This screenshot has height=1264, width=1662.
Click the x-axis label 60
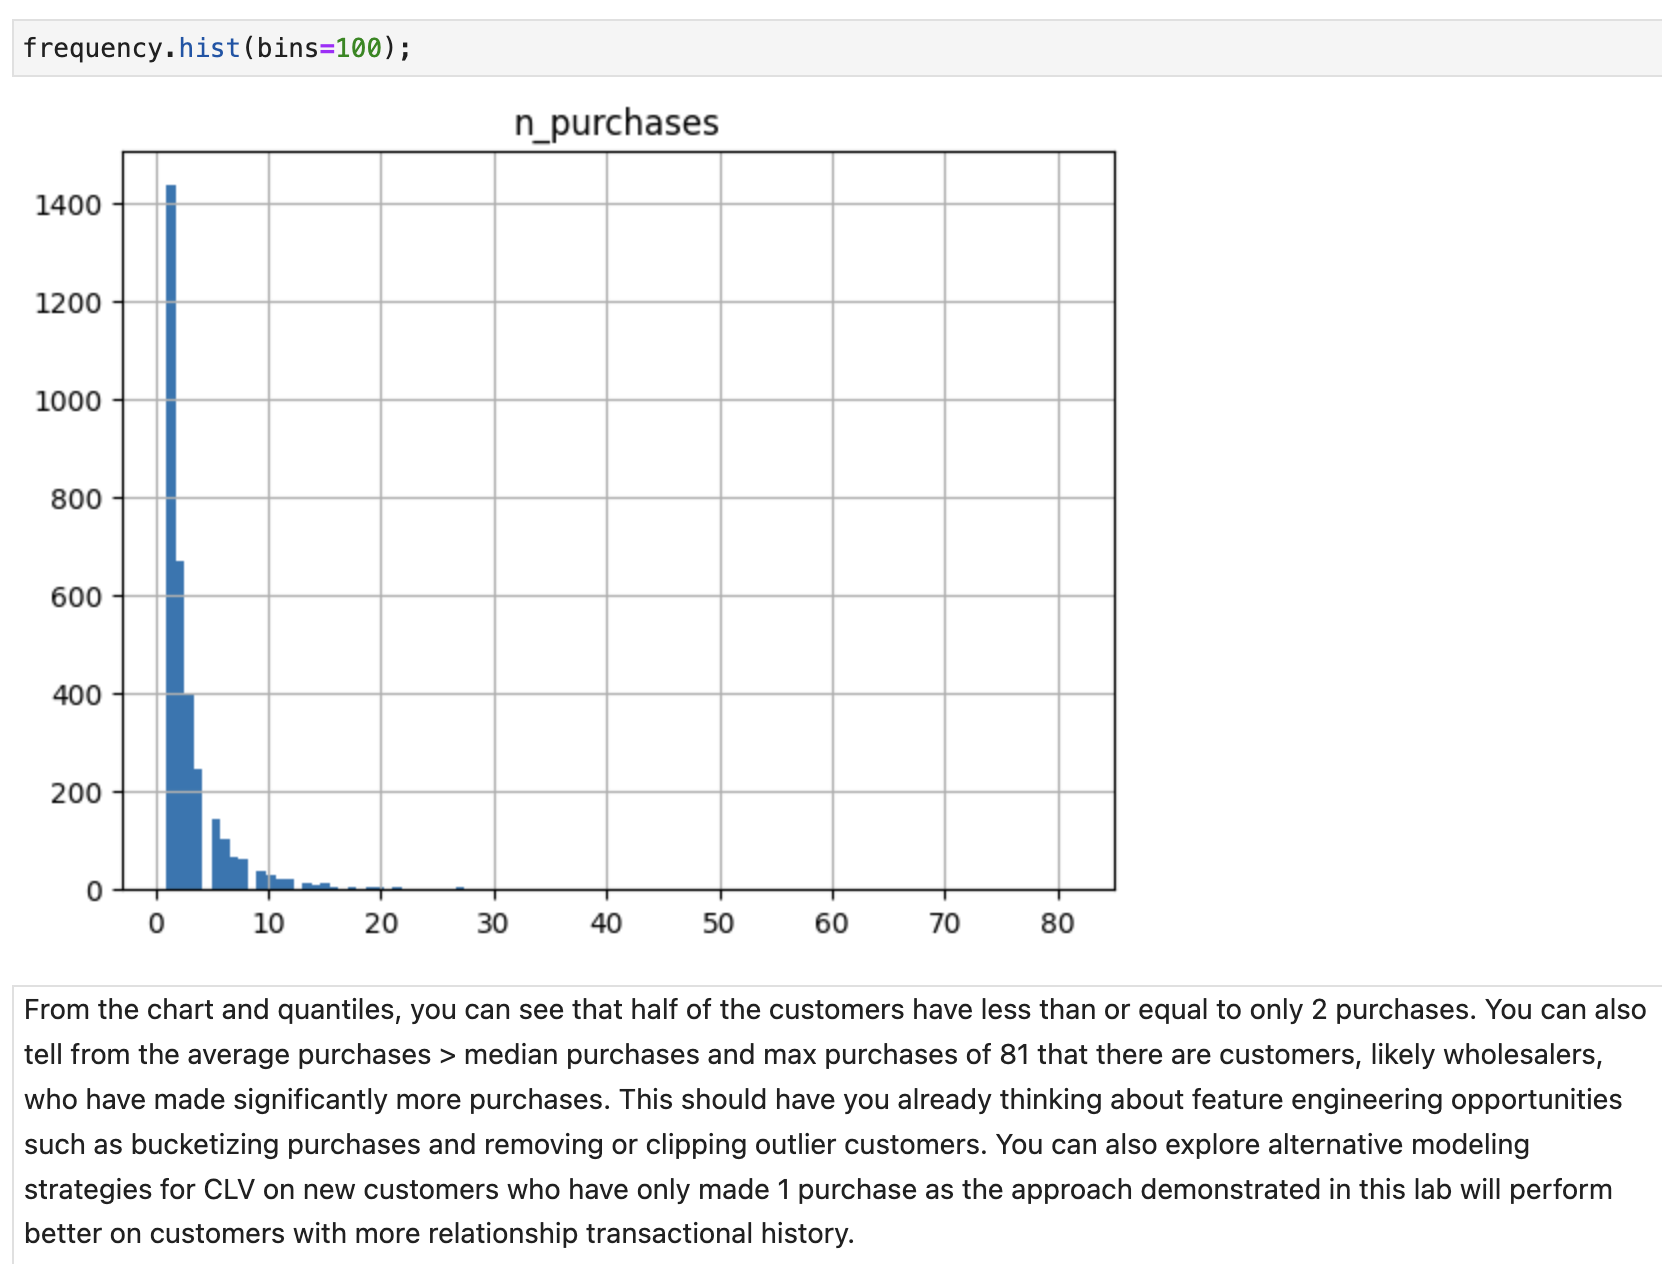[832, 923]
